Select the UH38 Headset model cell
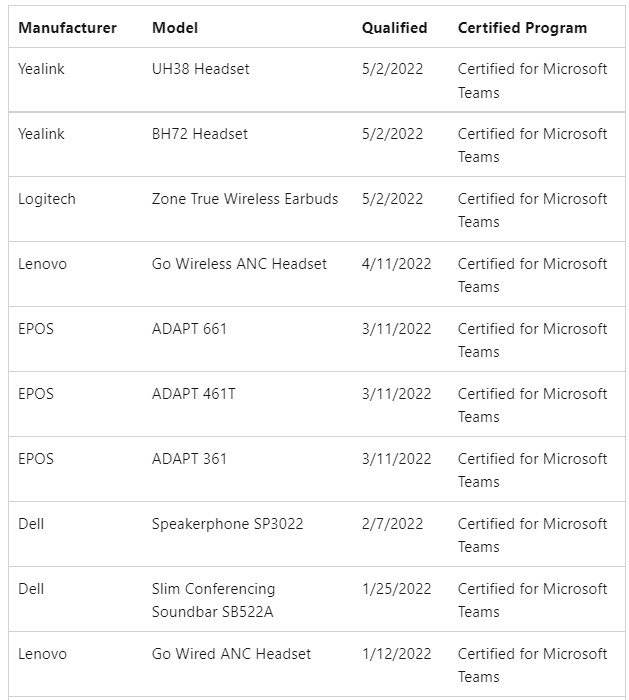Screen dimensions: 629x700 pyautogui.click(x=200, y=69)
